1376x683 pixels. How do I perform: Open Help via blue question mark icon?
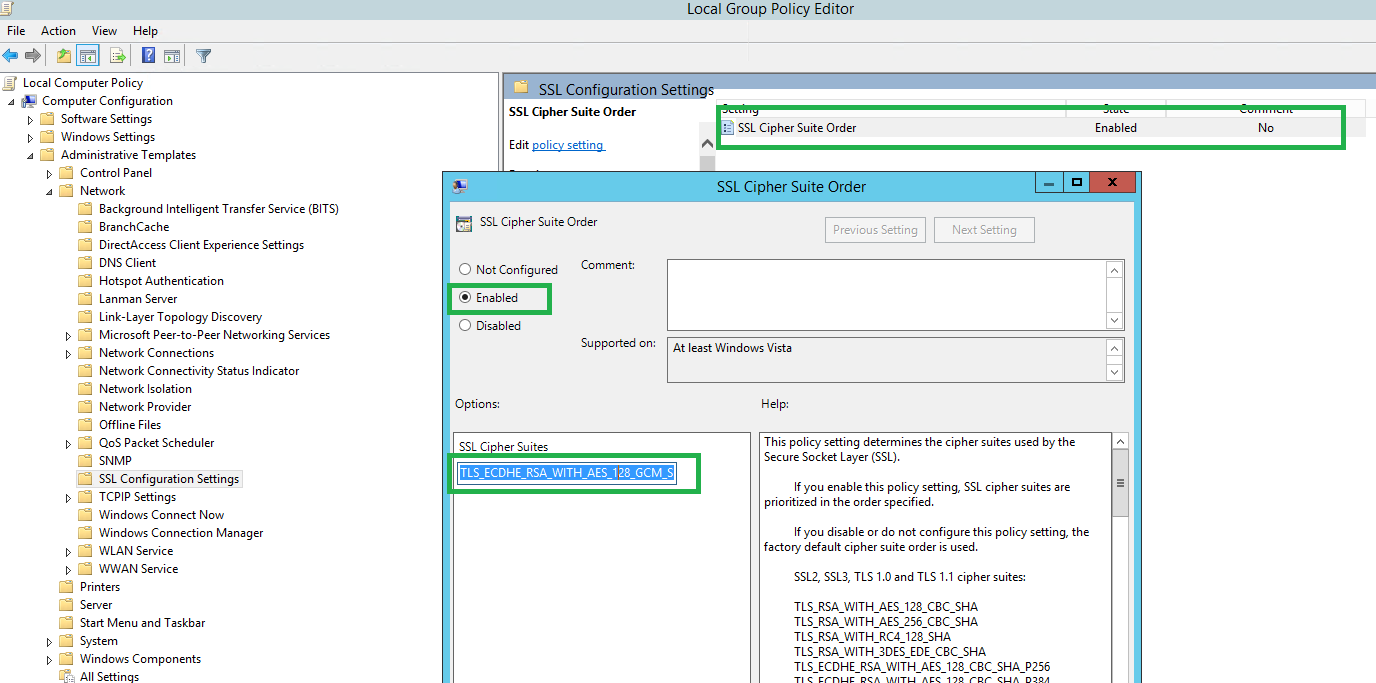point(148,56)
